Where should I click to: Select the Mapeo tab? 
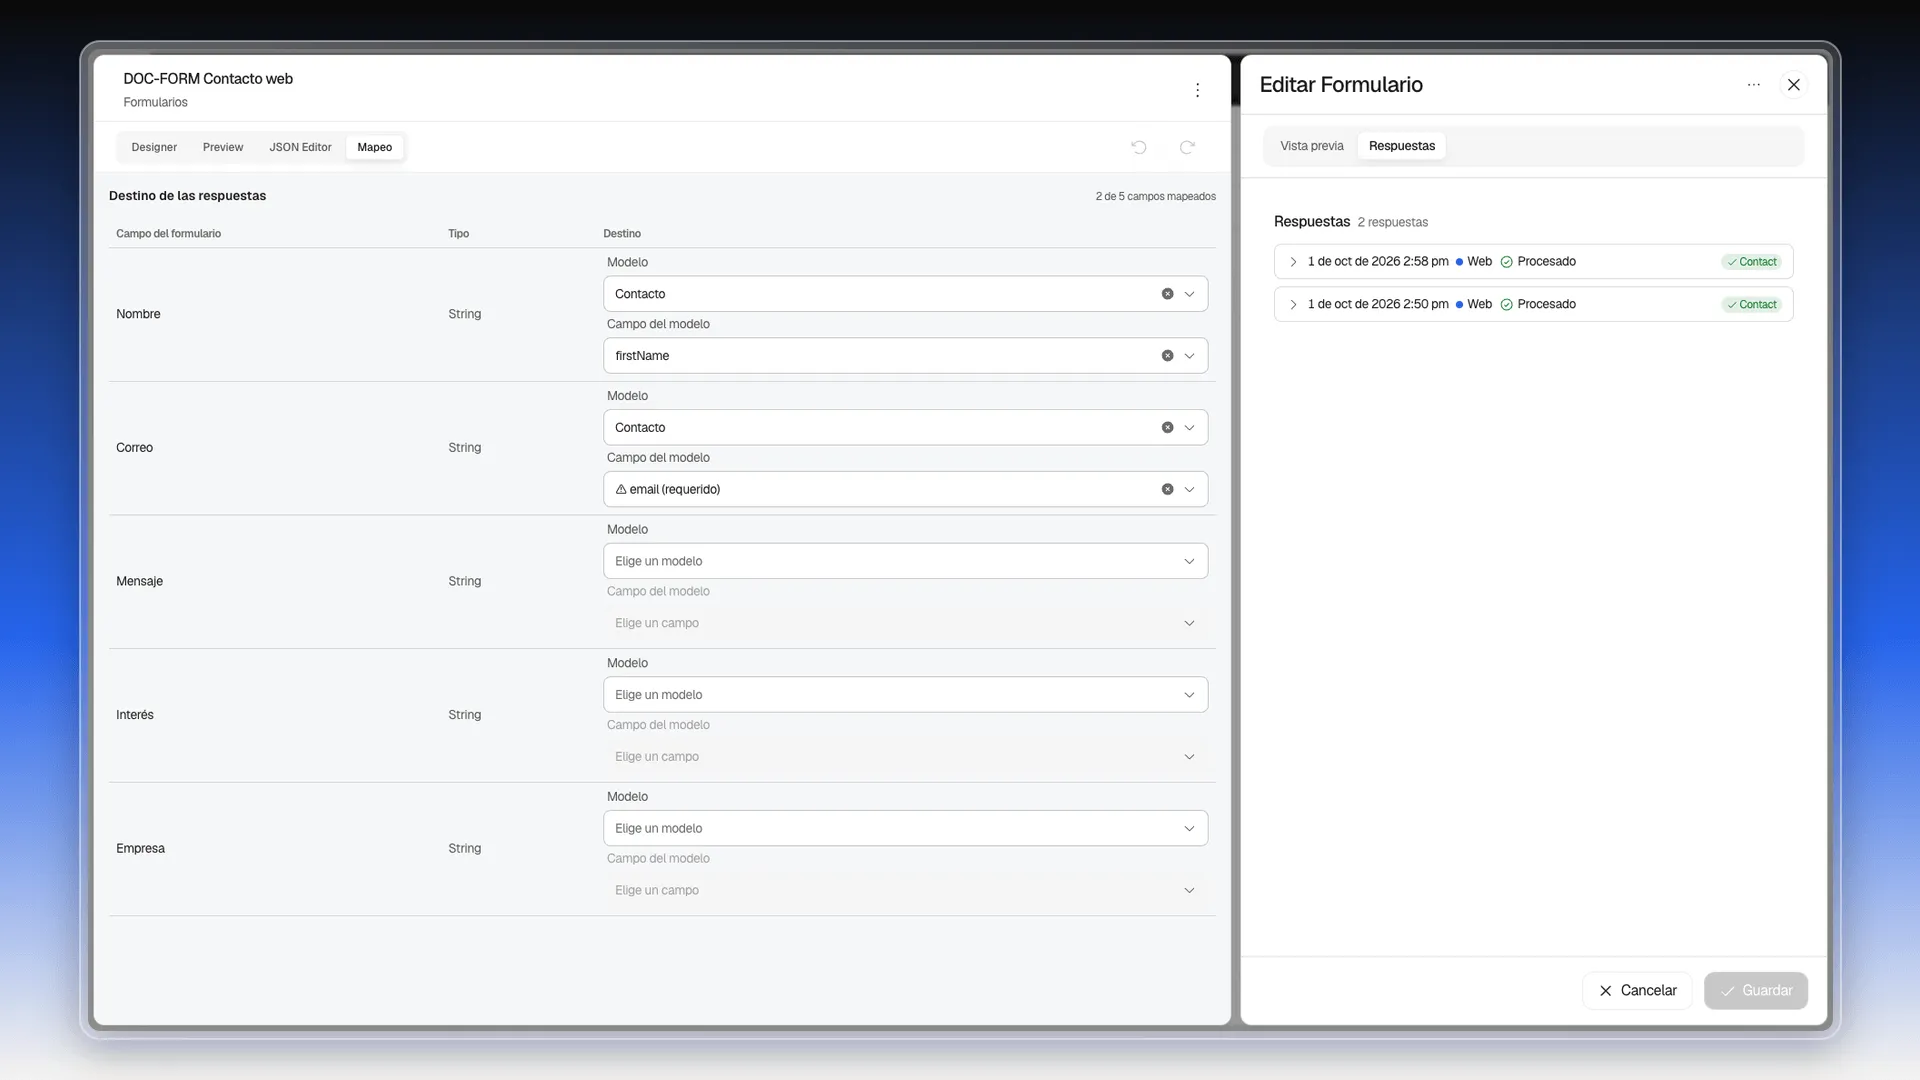(375, 147)
